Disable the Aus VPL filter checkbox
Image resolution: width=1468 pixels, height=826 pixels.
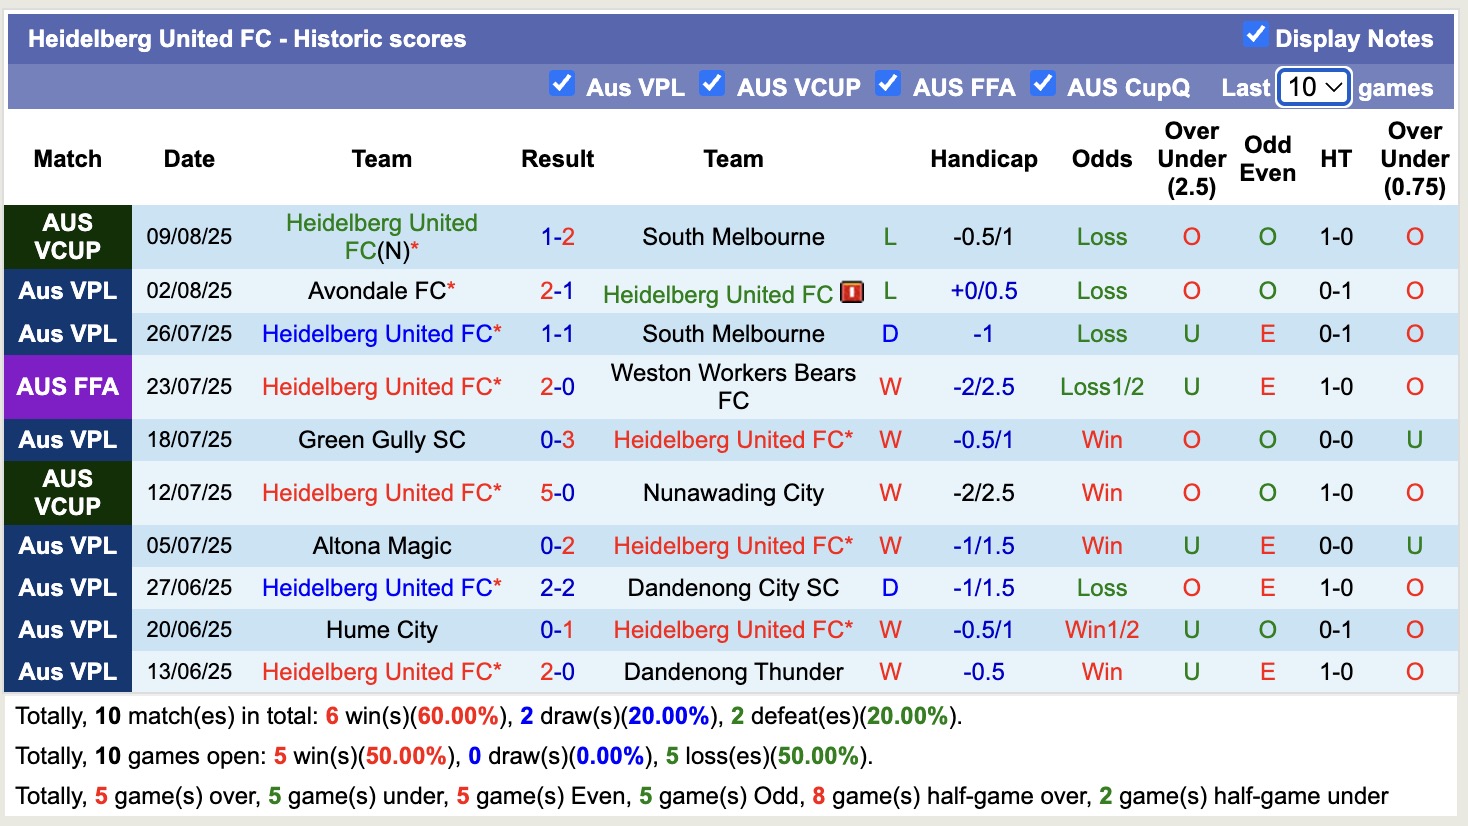click(562, 85)
